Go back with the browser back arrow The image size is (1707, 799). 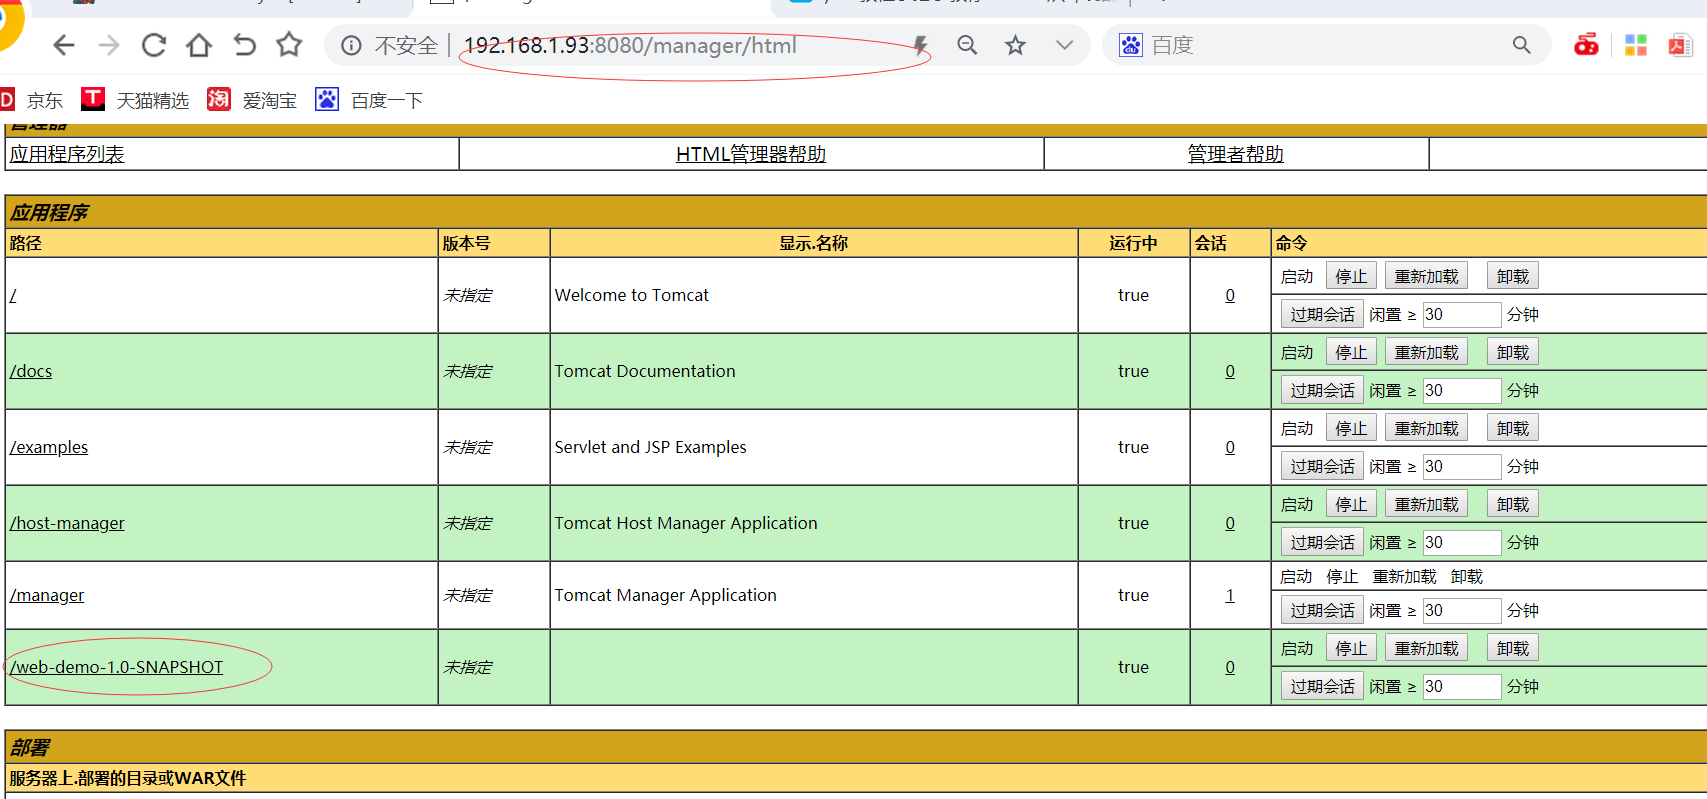(x=64, y=45)
